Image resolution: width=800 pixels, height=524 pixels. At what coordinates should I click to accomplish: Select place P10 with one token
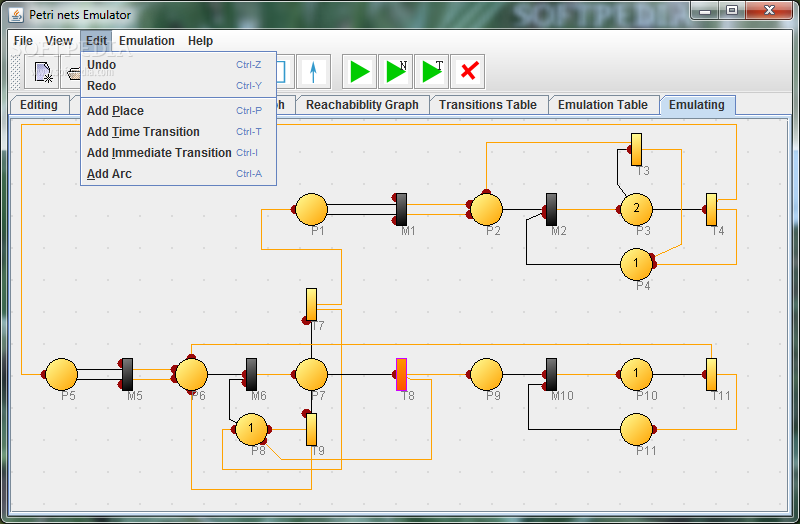click(x=637, y=374)
